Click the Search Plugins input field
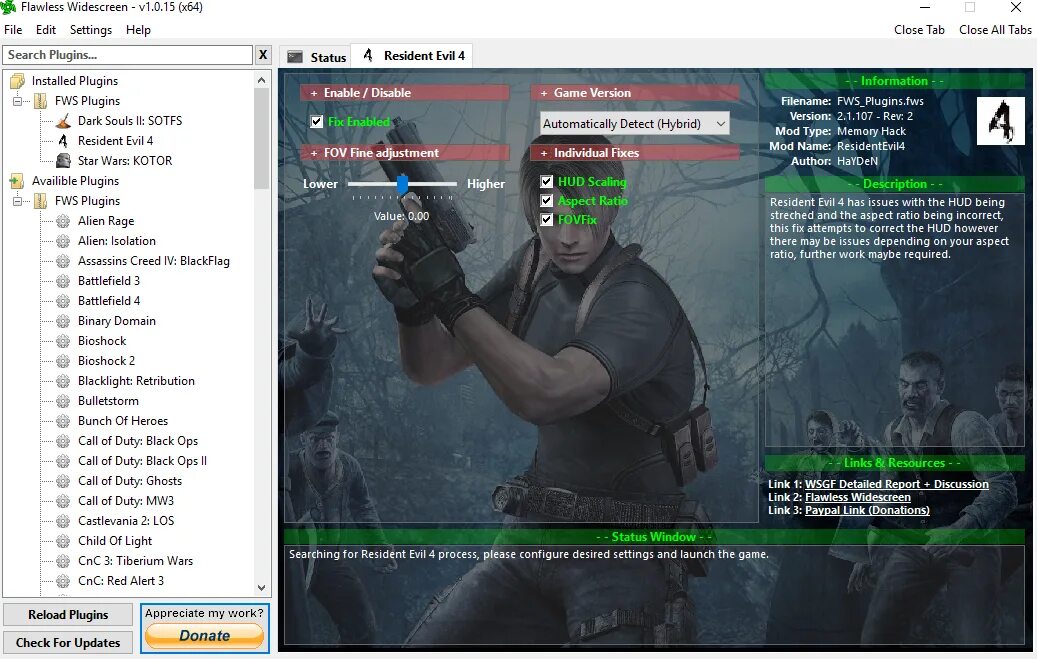The image size is (1037, 659). point(128,55)
